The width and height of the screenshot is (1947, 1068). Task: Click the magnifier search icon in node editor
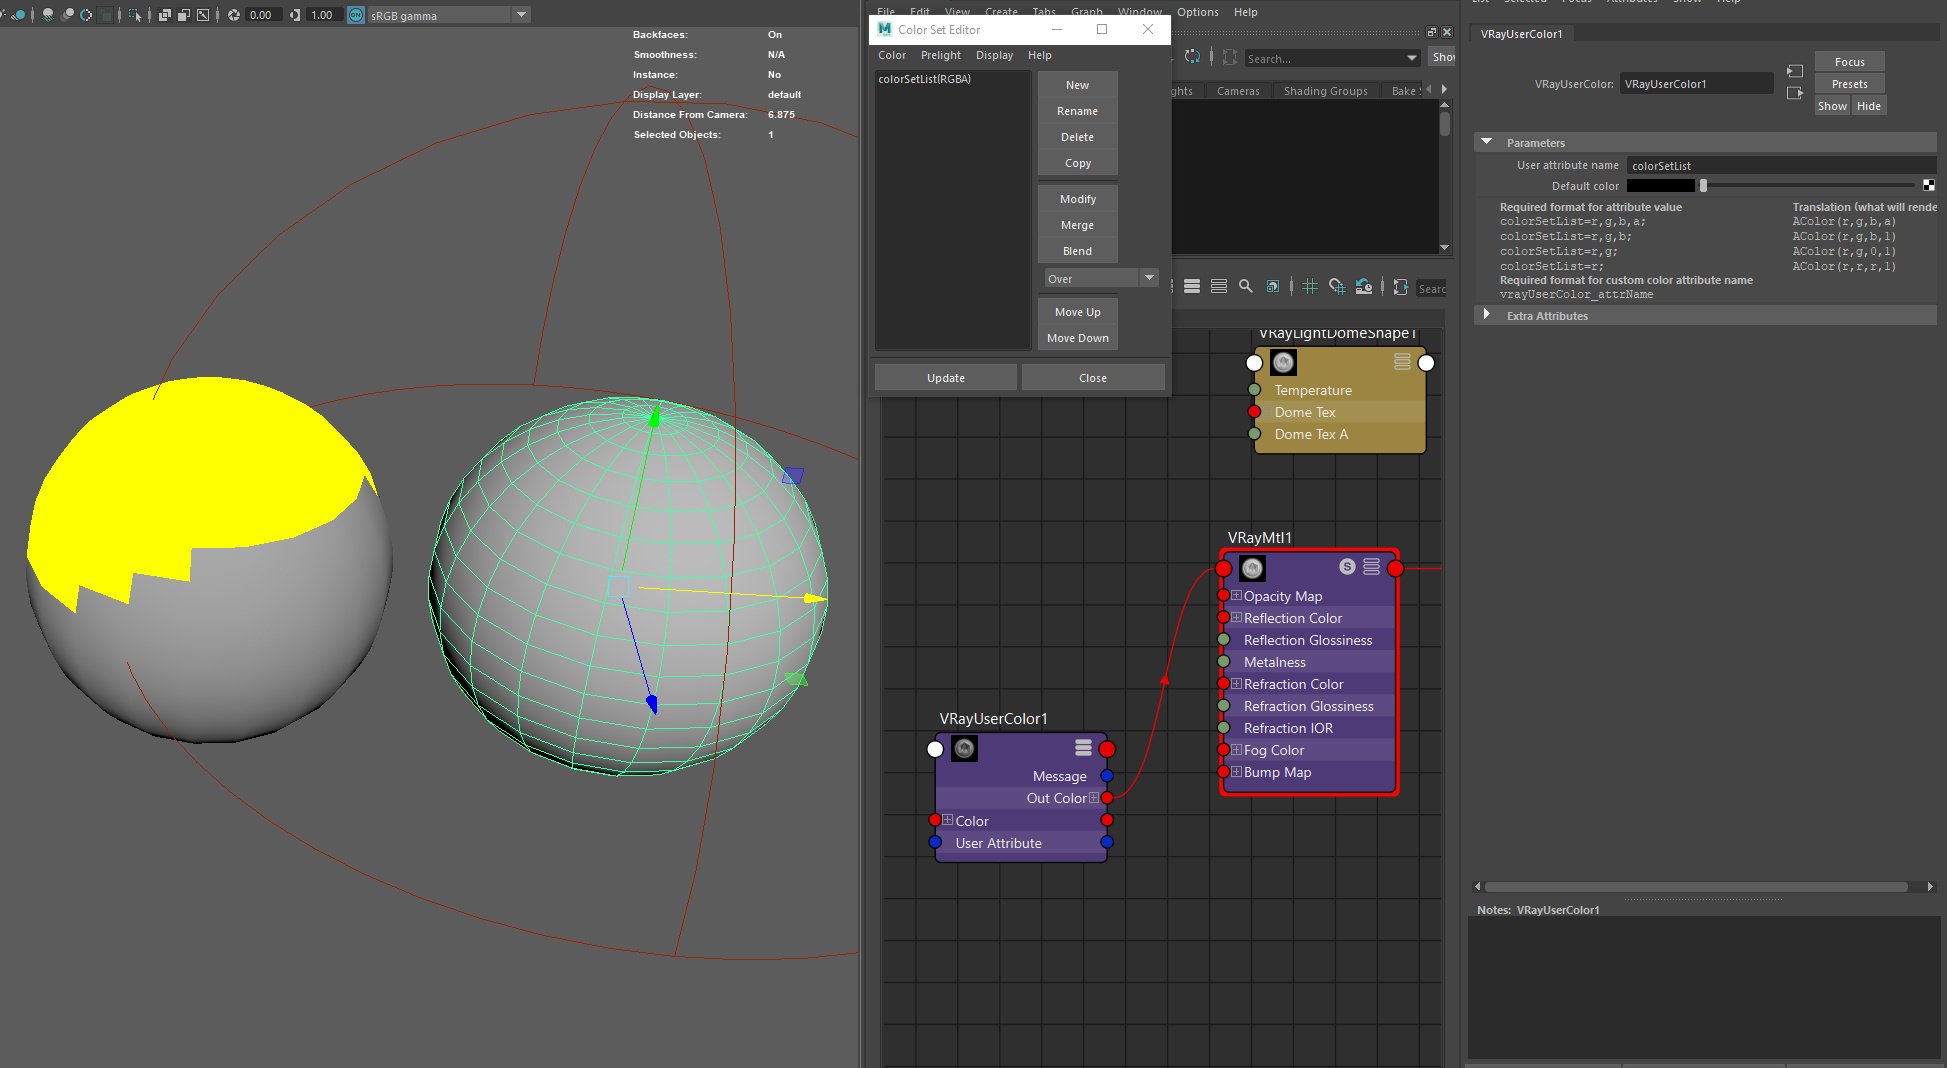1246,286
